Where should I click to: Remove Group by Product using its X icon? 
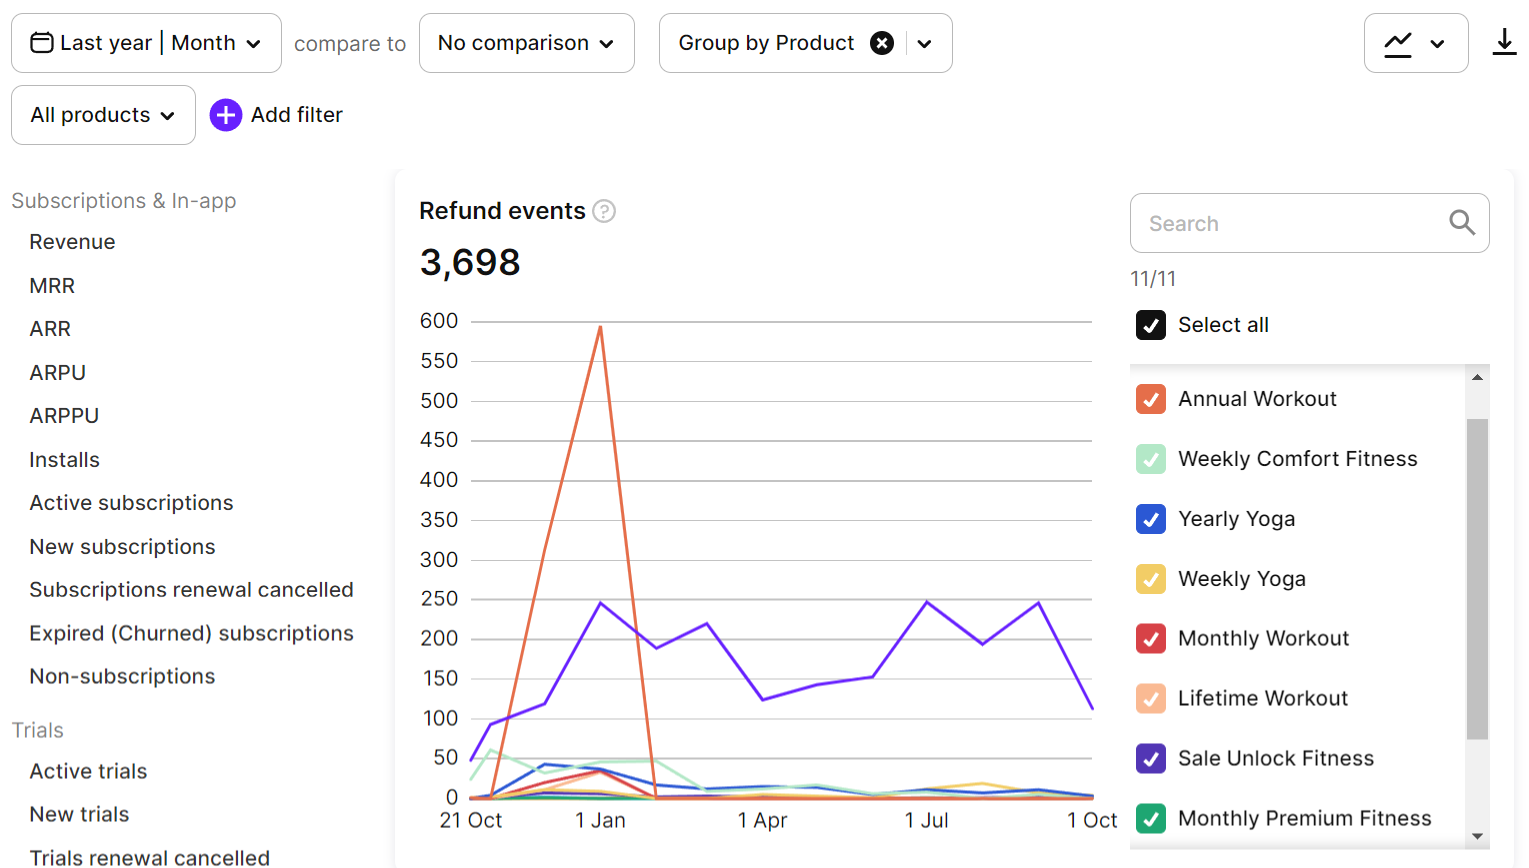coord(881,43)
